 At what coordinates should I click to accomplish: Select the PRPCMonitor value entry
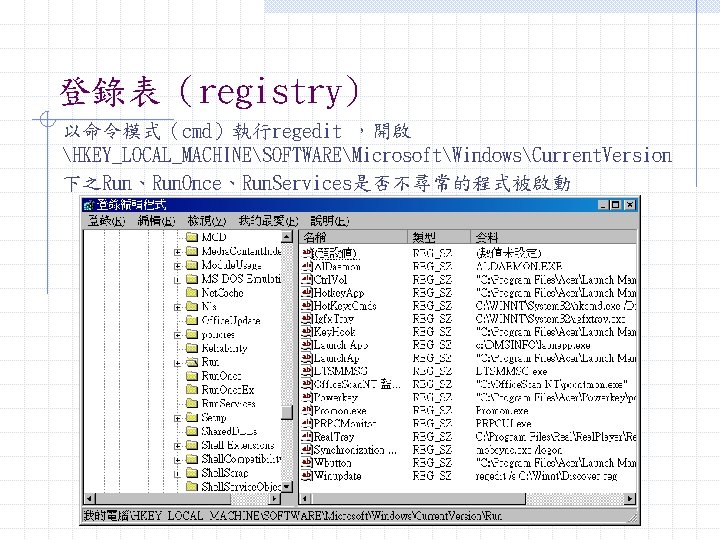(x=345, y=423)
